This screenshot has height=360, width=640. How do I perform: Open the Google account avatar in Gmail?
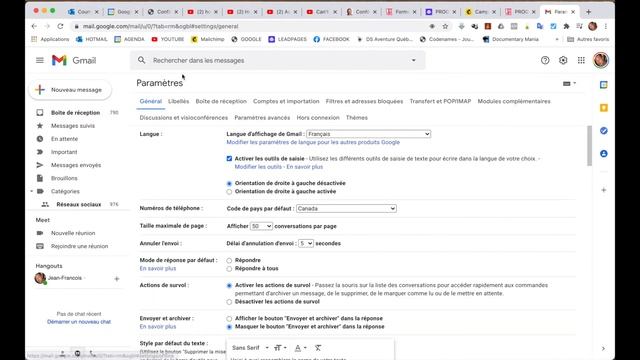(x=600, y=60)
